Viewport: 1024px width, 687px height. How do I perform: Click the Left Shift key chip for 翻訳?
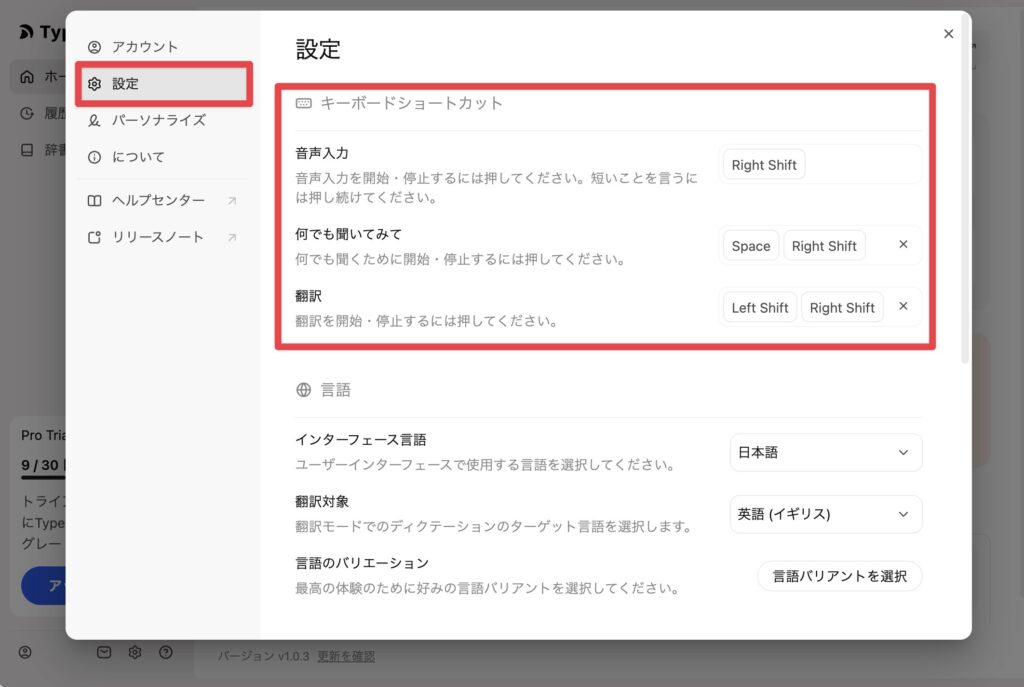pyautogui.click(x=759, y=308)
